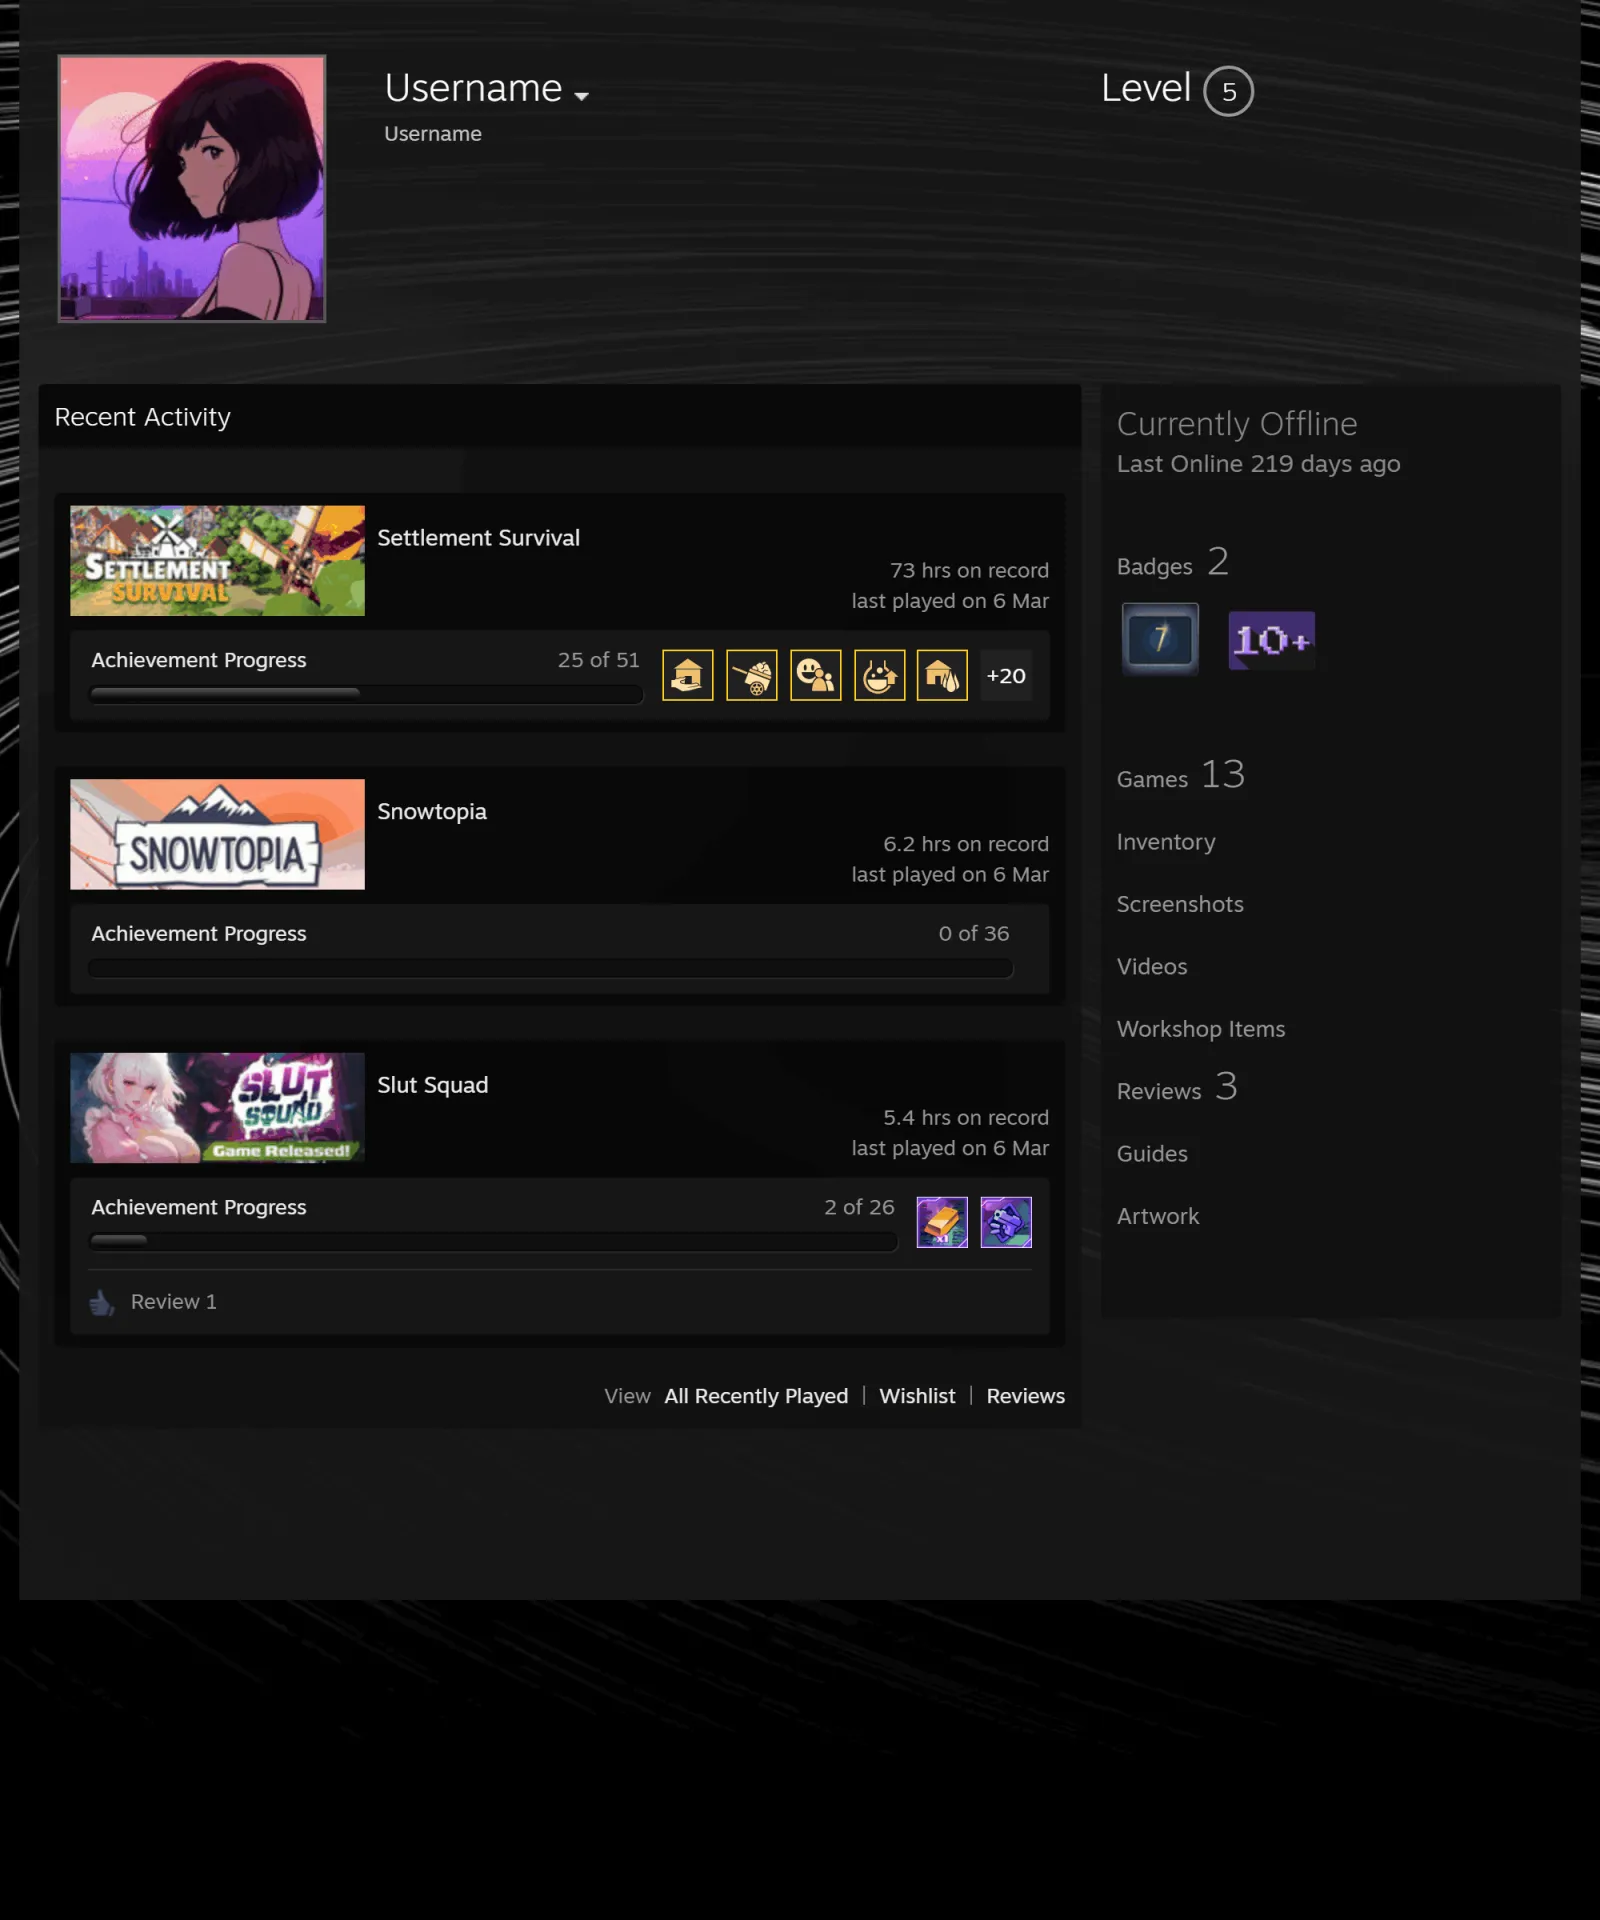The width and height of the screenshot is (1600, 1920).
Task: Click the Years of Service 7 badge
Action: [1160, 639]
